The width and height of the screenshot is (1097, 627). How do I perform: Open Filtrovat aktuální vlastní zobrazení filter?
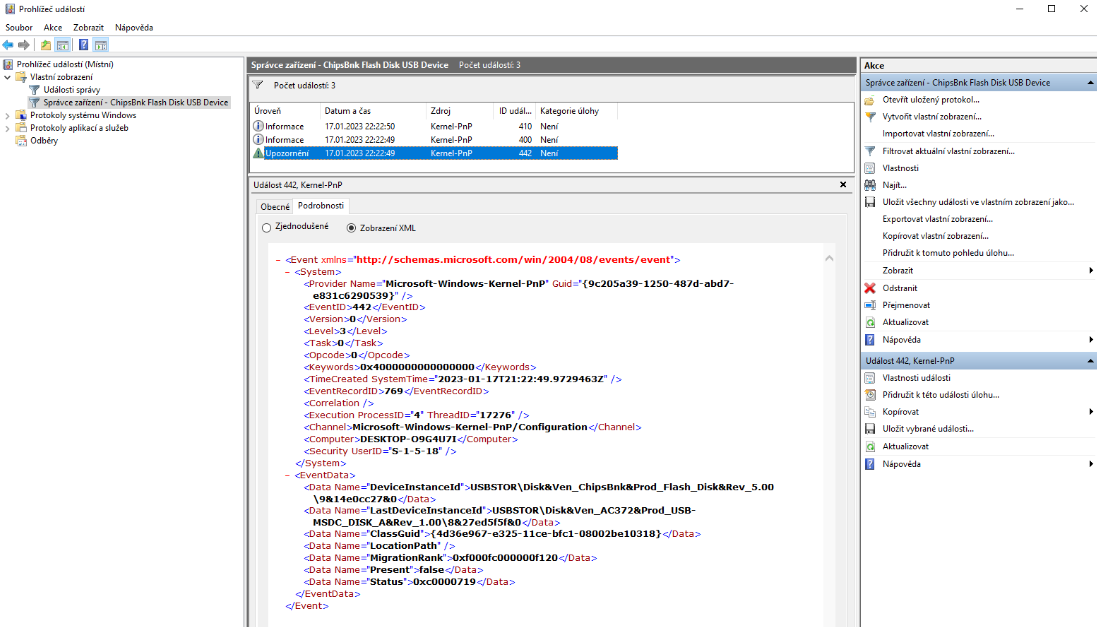(x=947, y=151)
